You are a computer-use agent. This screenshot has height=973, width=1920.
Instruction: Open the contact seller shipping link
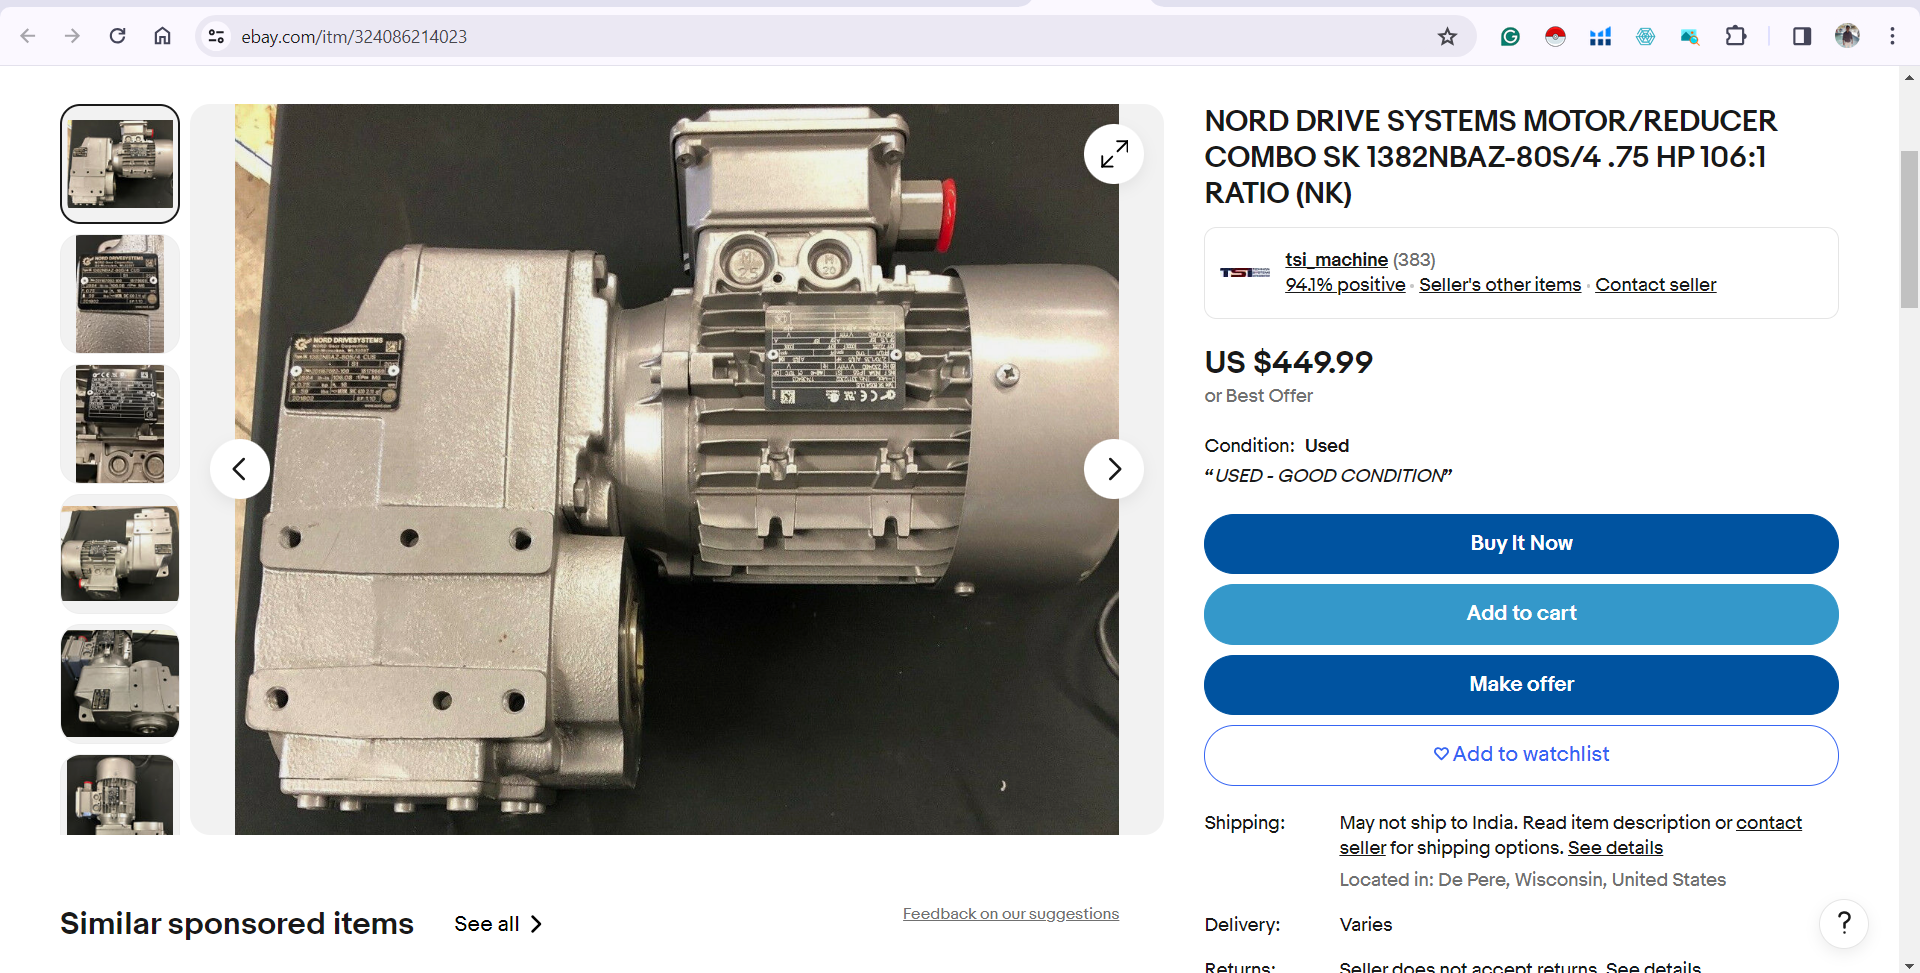coord(1769,823)
